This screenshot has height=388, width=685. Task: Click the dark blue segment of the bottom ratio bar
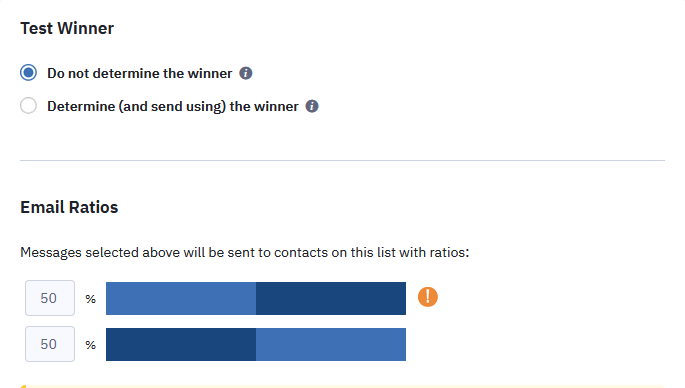pos(181,344)
